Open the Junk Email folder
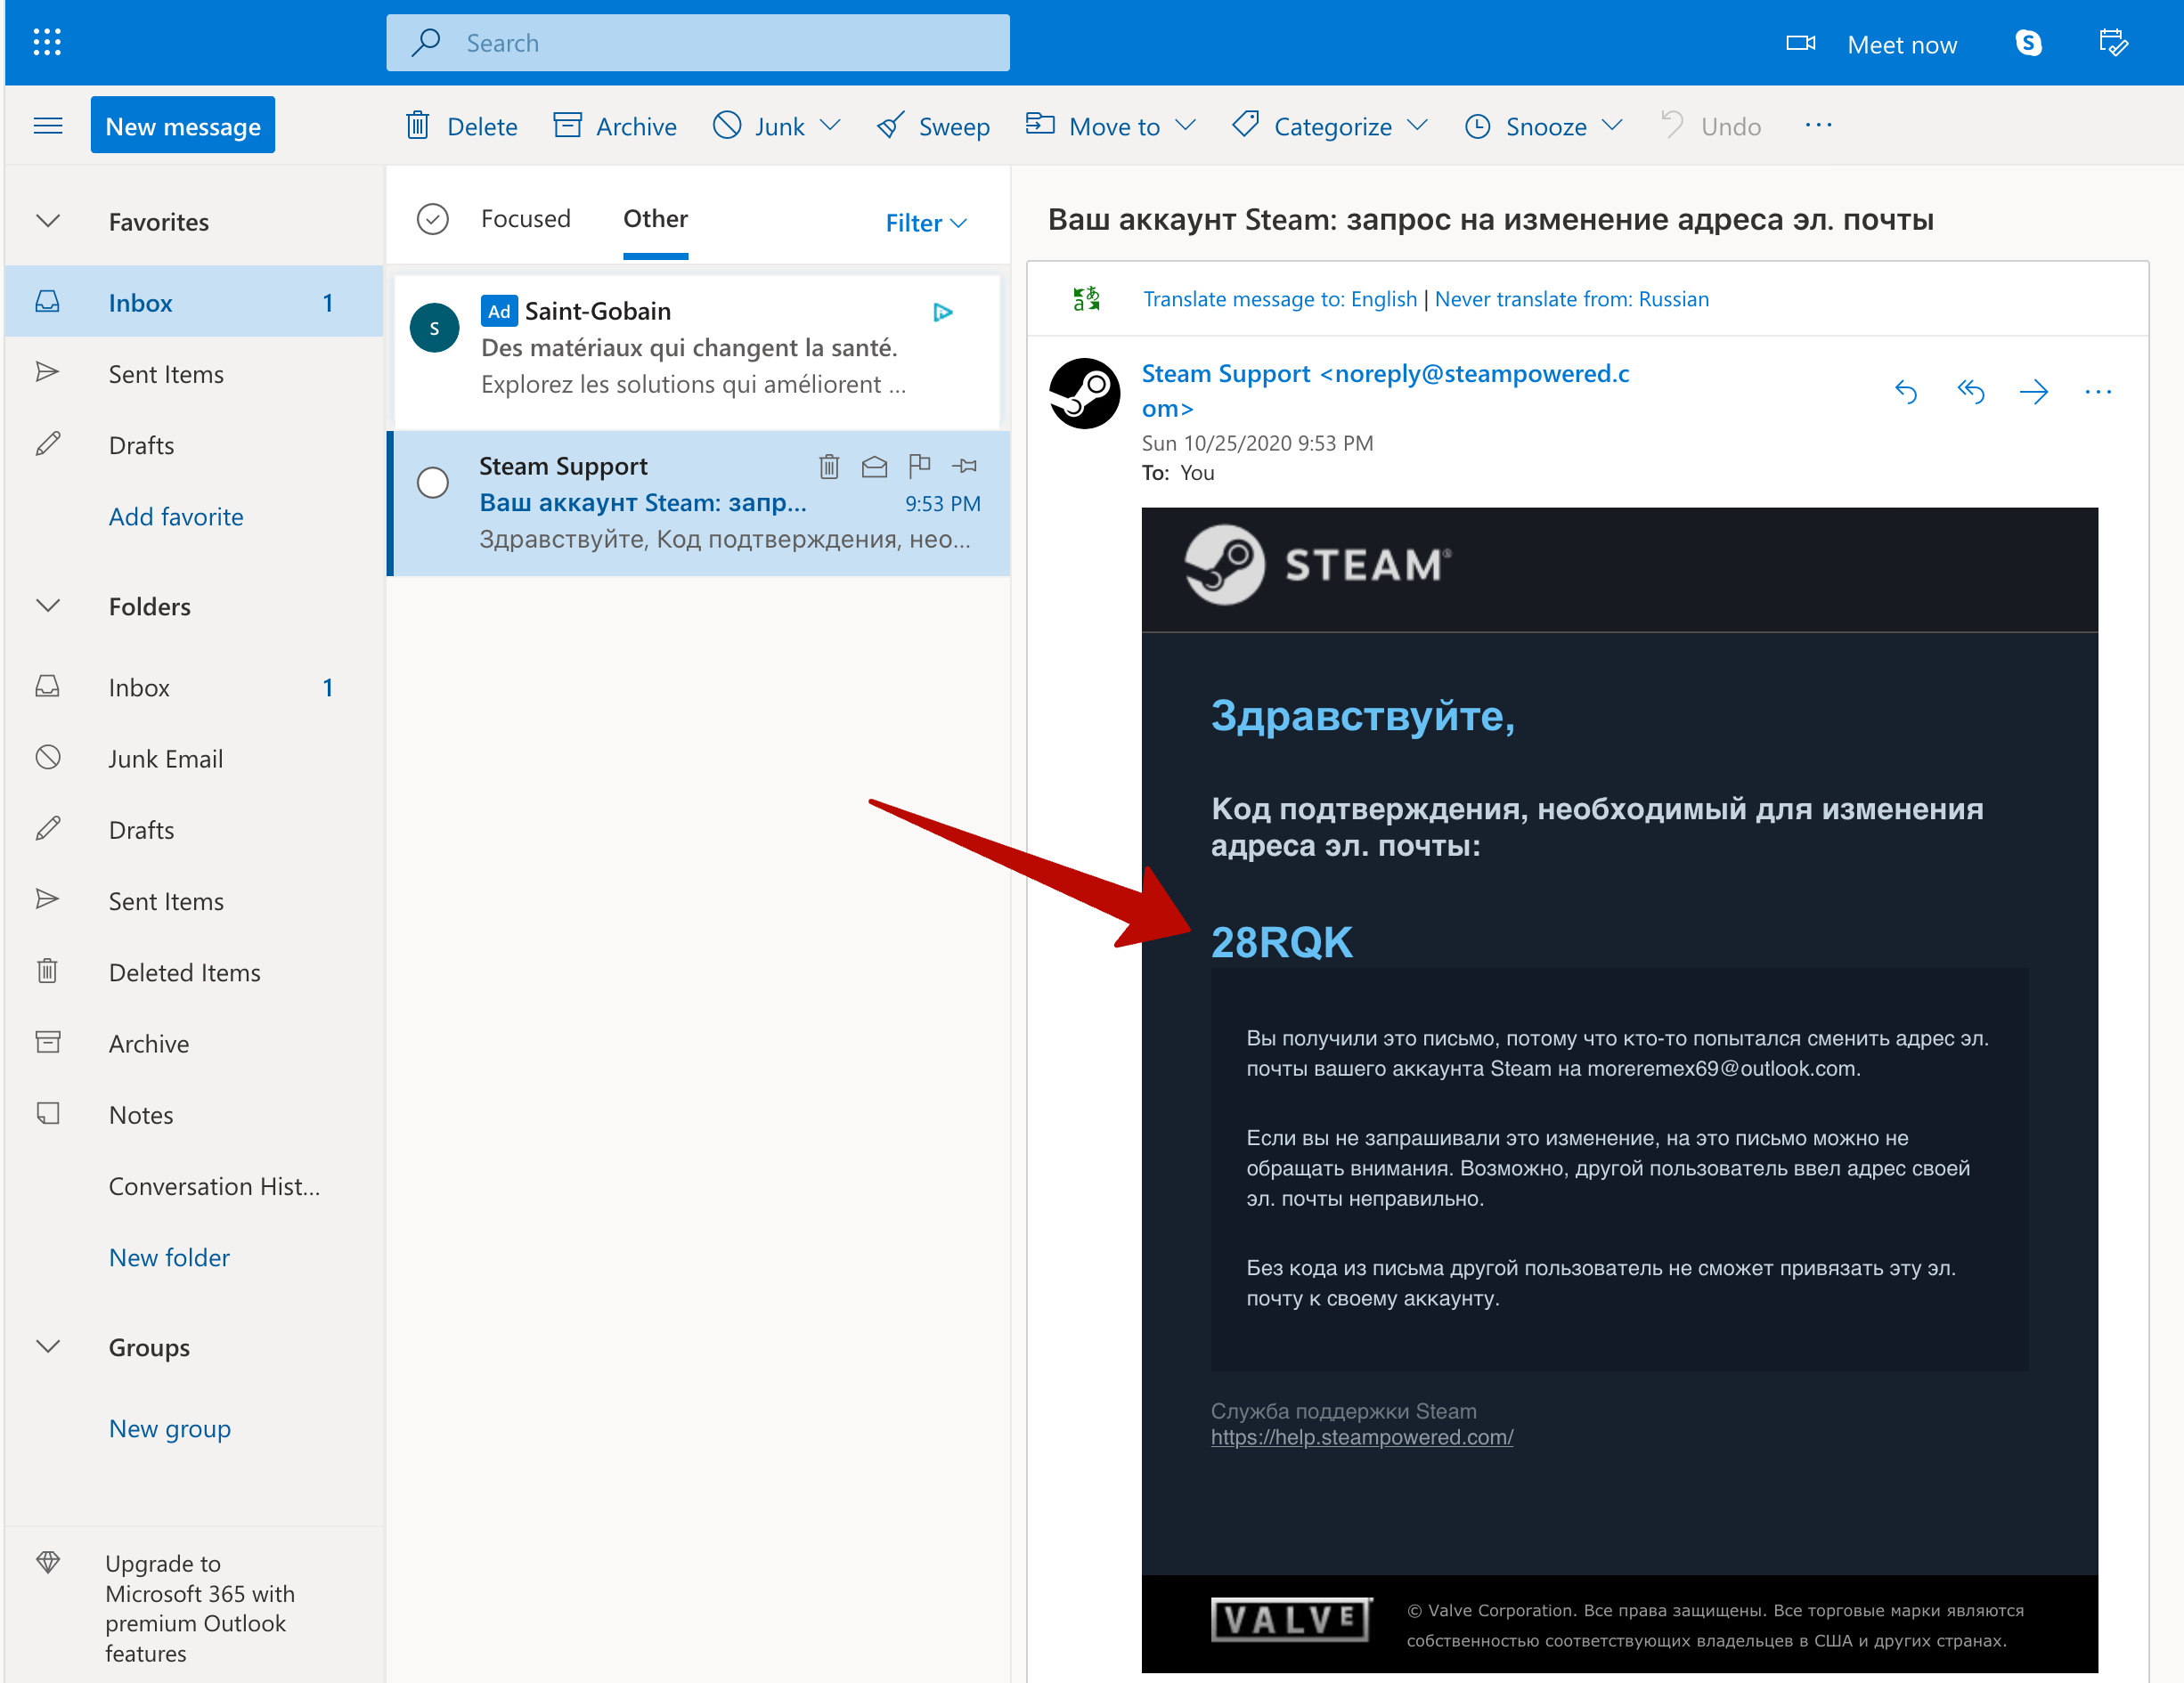The image size is (2184, 1683). [x=194, y=759]
